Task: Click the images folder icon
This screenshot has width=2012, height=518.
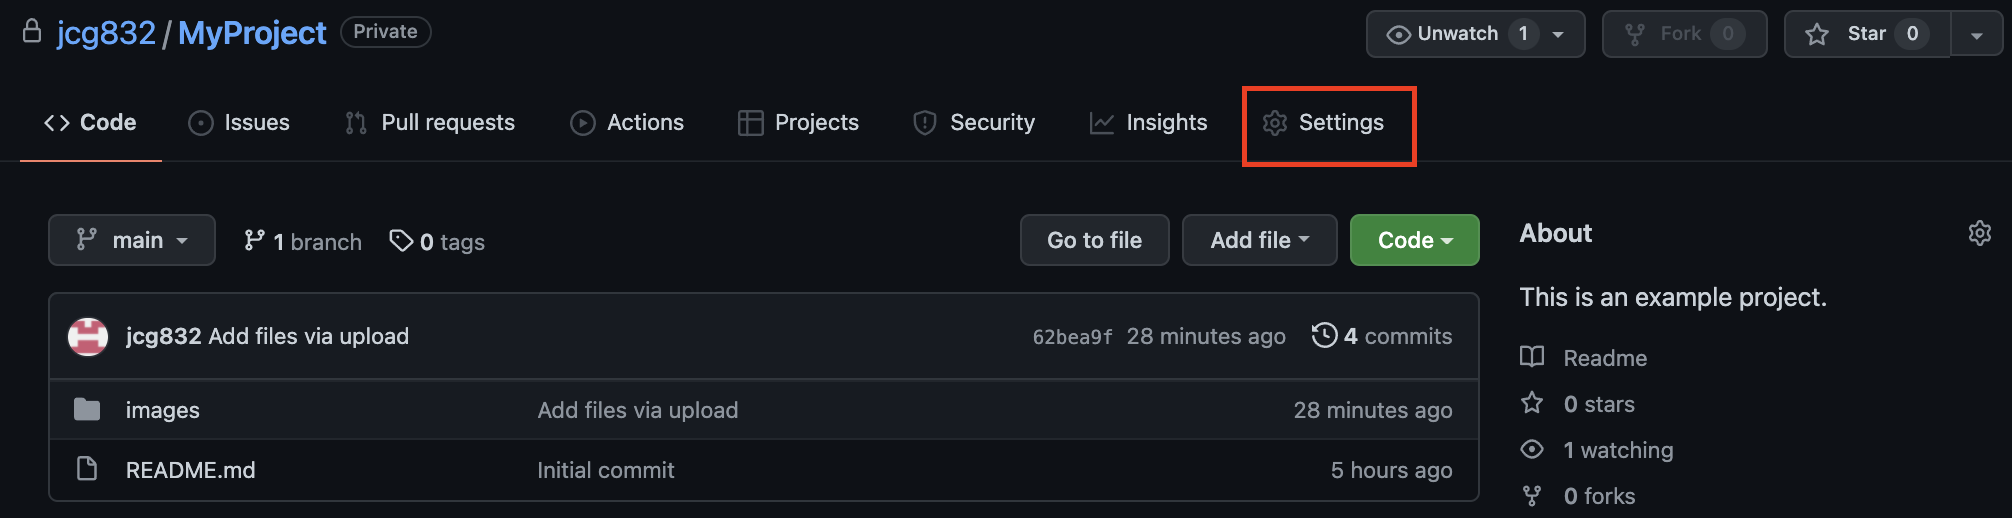Action: [87, 409]
